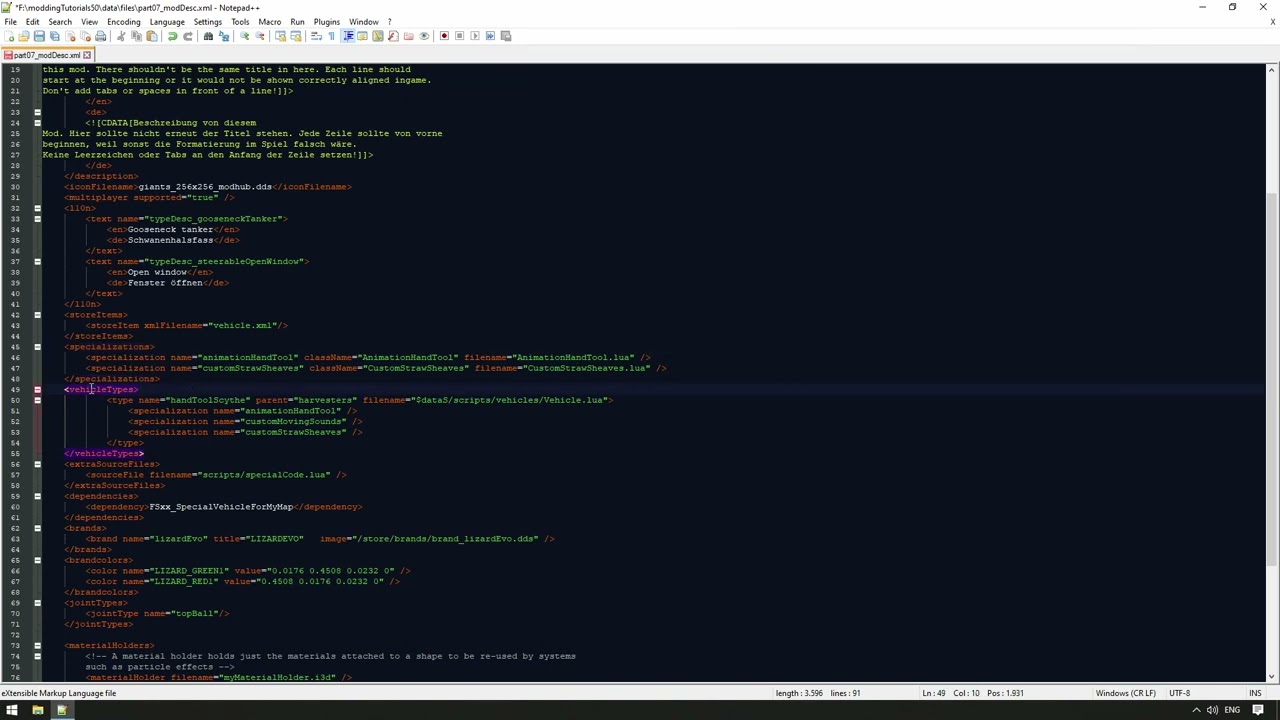
Task: Toggle indent guide display
Action: (x=348, y=36)
